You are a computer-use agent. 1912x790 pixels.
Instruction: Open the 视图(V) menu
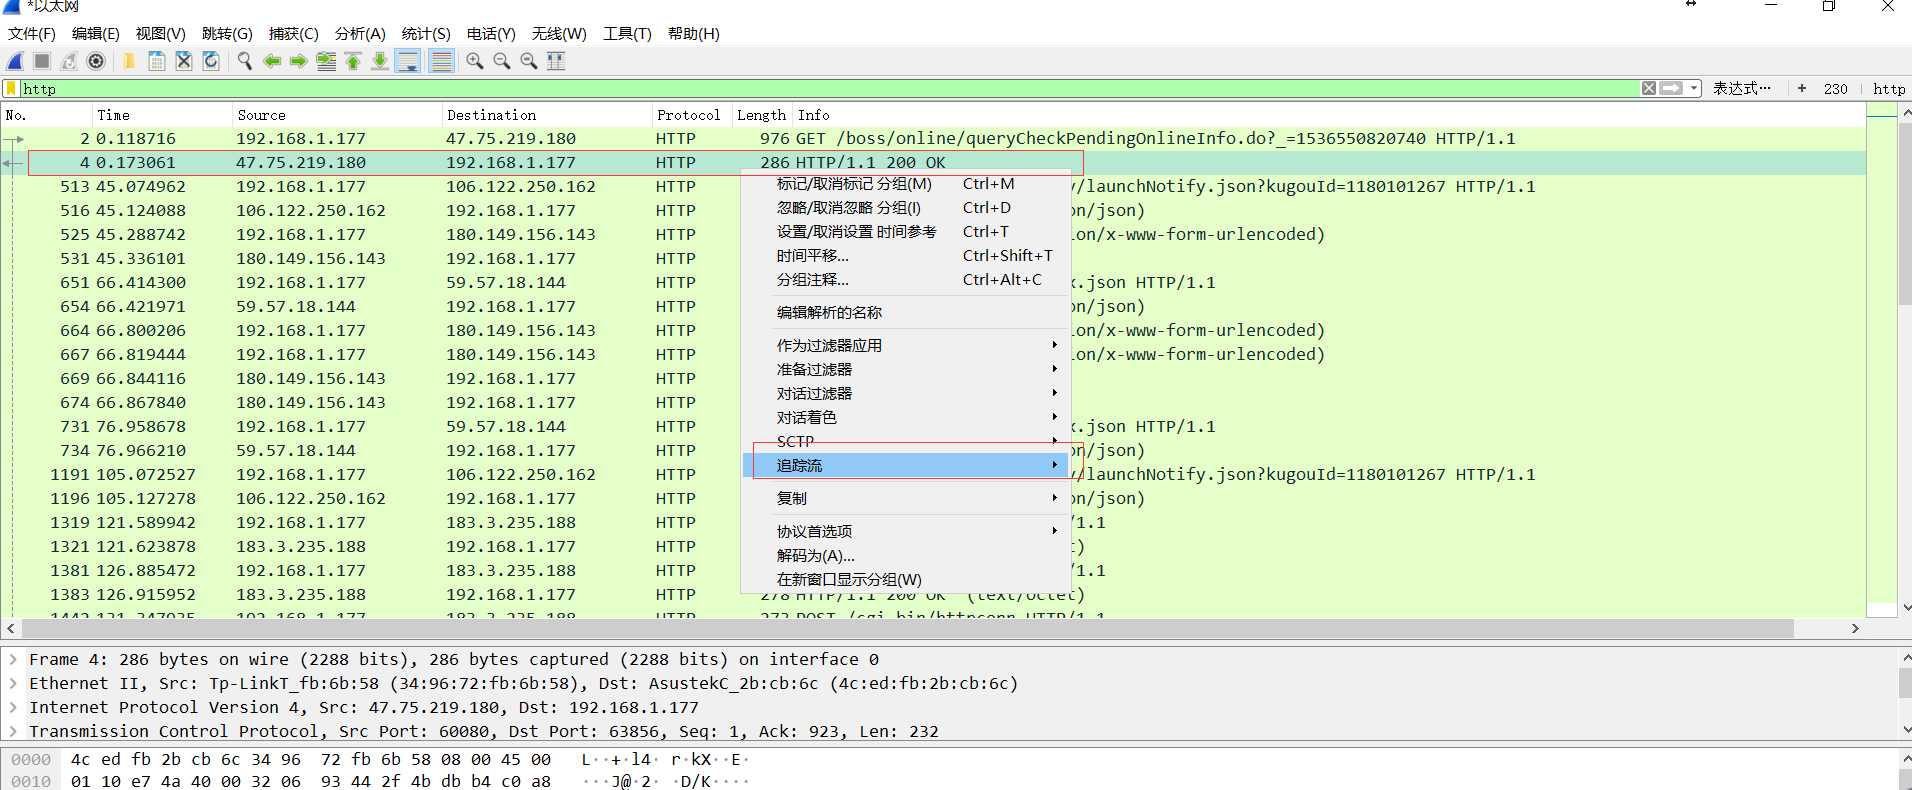click(161, 33)
